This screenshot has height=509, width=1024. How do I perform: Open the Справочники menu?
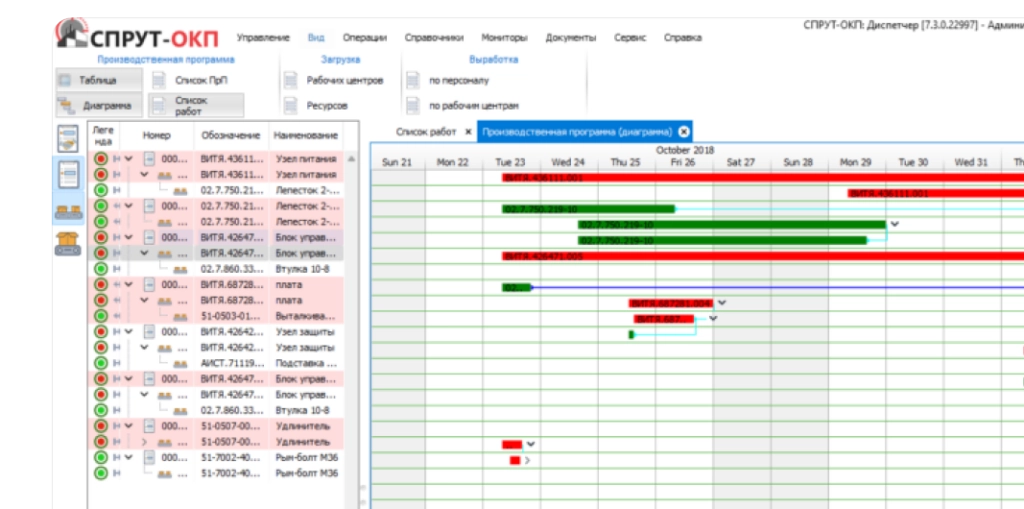pyautogui.click(x=434, y=38)
